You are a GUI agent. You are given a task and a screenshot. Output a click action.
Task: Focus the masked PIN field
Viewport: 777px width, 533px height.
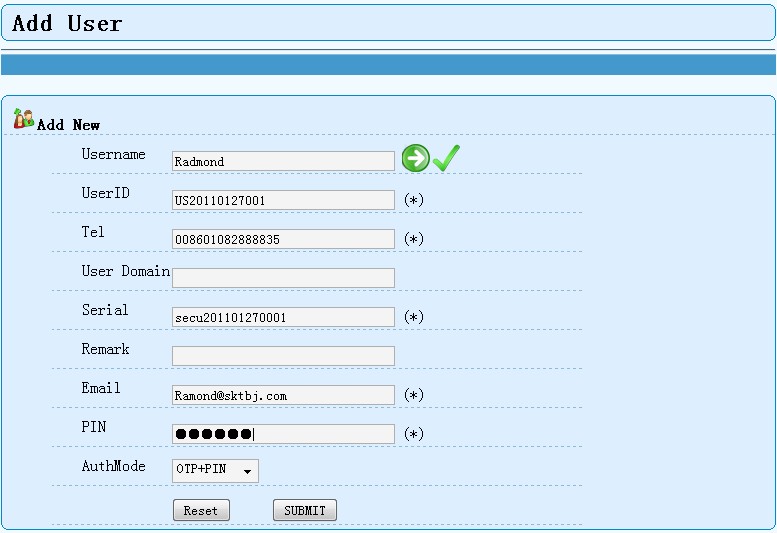tap(283, 434)
